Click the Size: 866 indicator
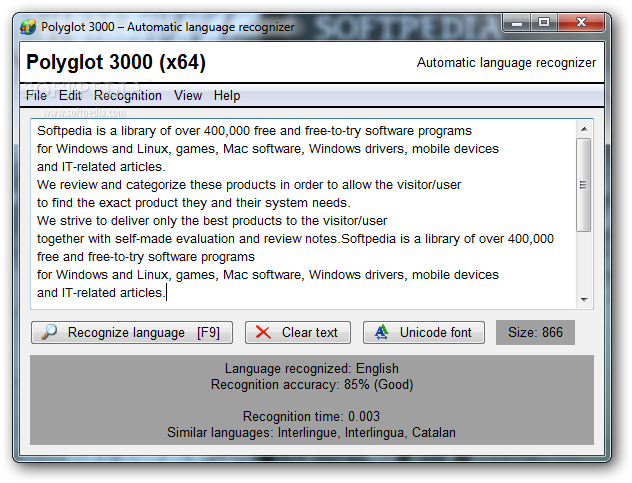This screenshot has width=632, height=483. 535,332
